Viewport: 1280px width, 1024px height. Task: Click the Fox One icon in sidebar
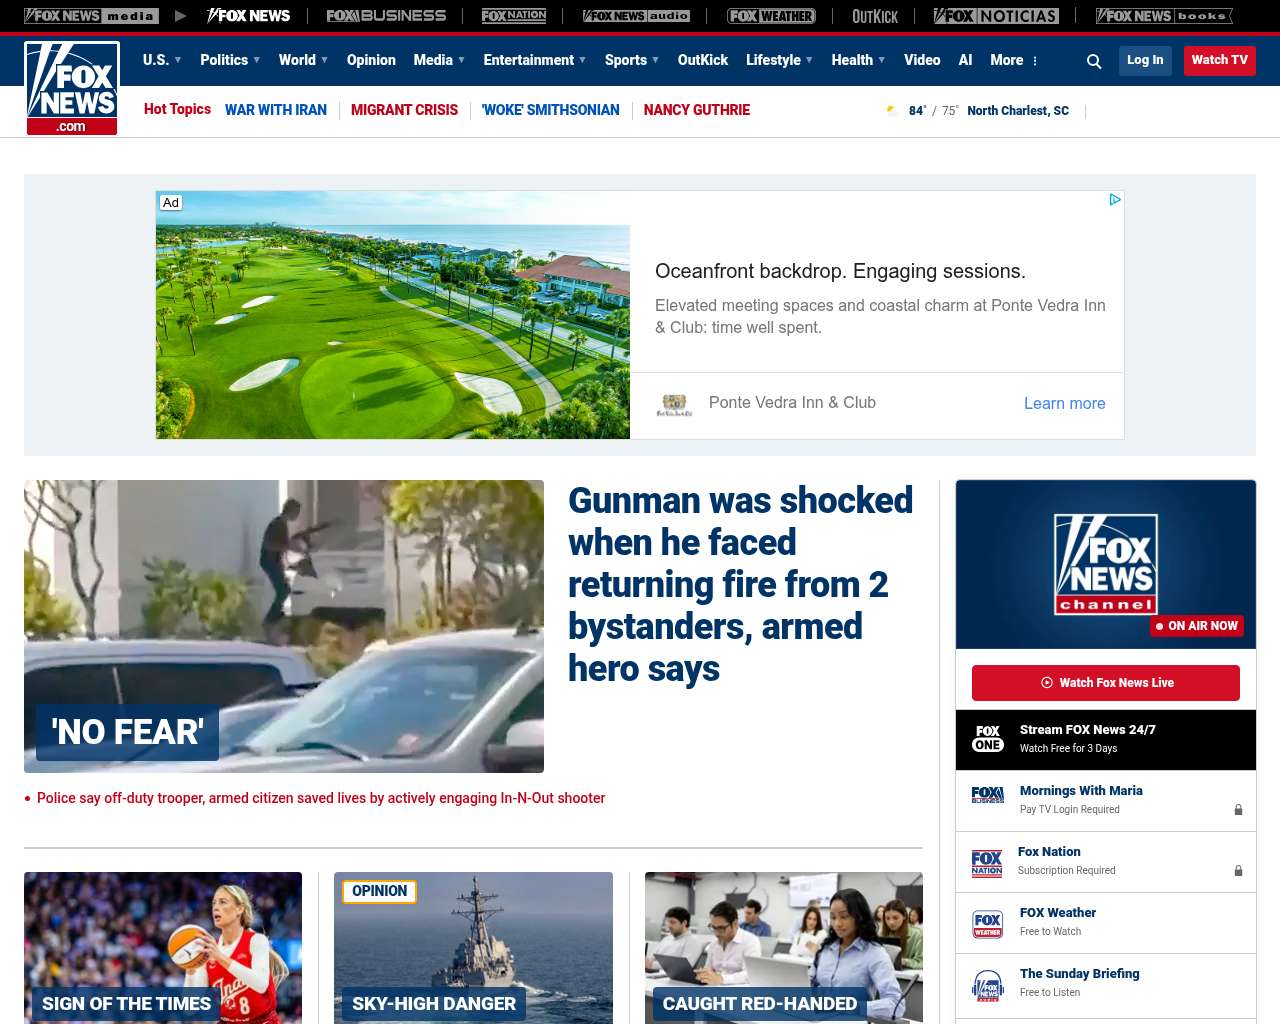coord(988,739)
